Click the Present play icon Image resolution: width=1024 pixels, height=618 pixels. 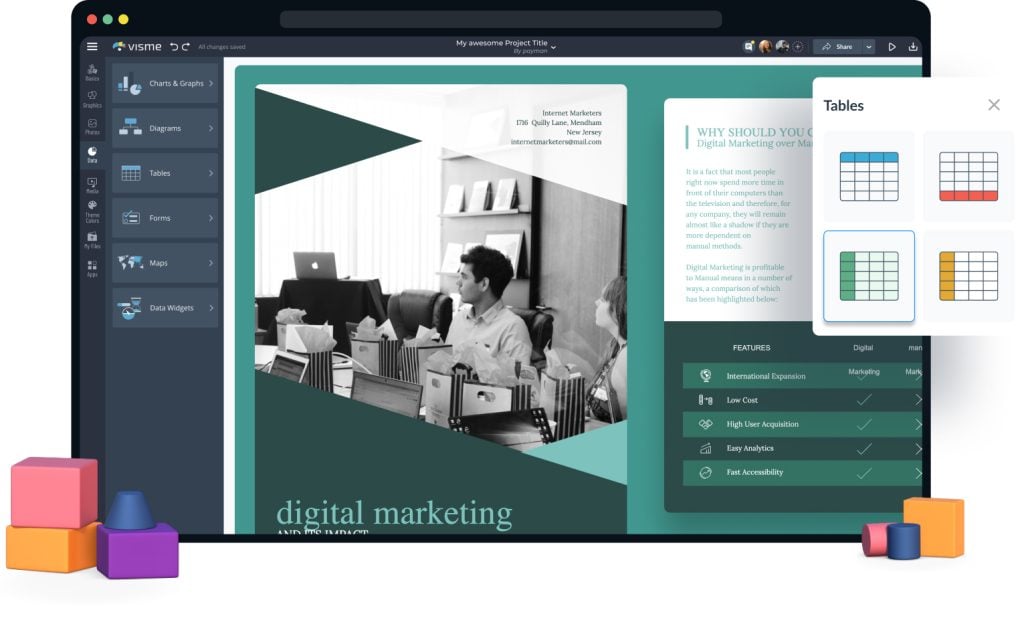coord(892,46)
